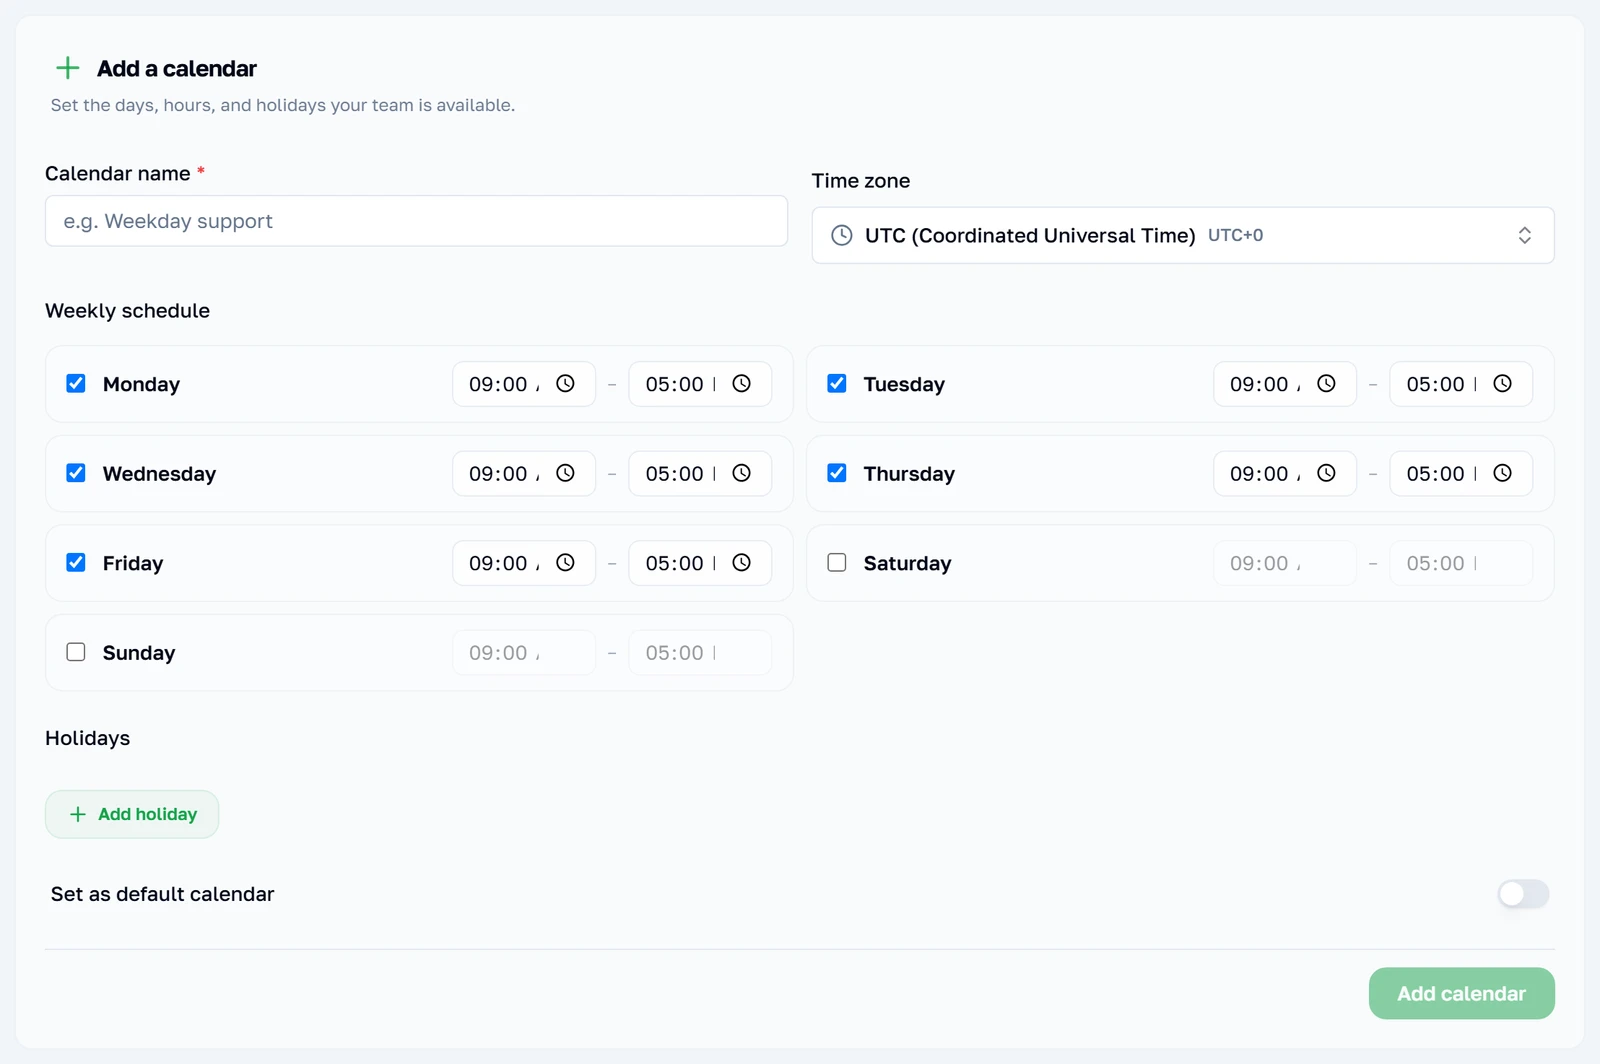The image size is (1600, 1064).
Task: Enable the Saturday checkbox
Action: coord(837,563)
